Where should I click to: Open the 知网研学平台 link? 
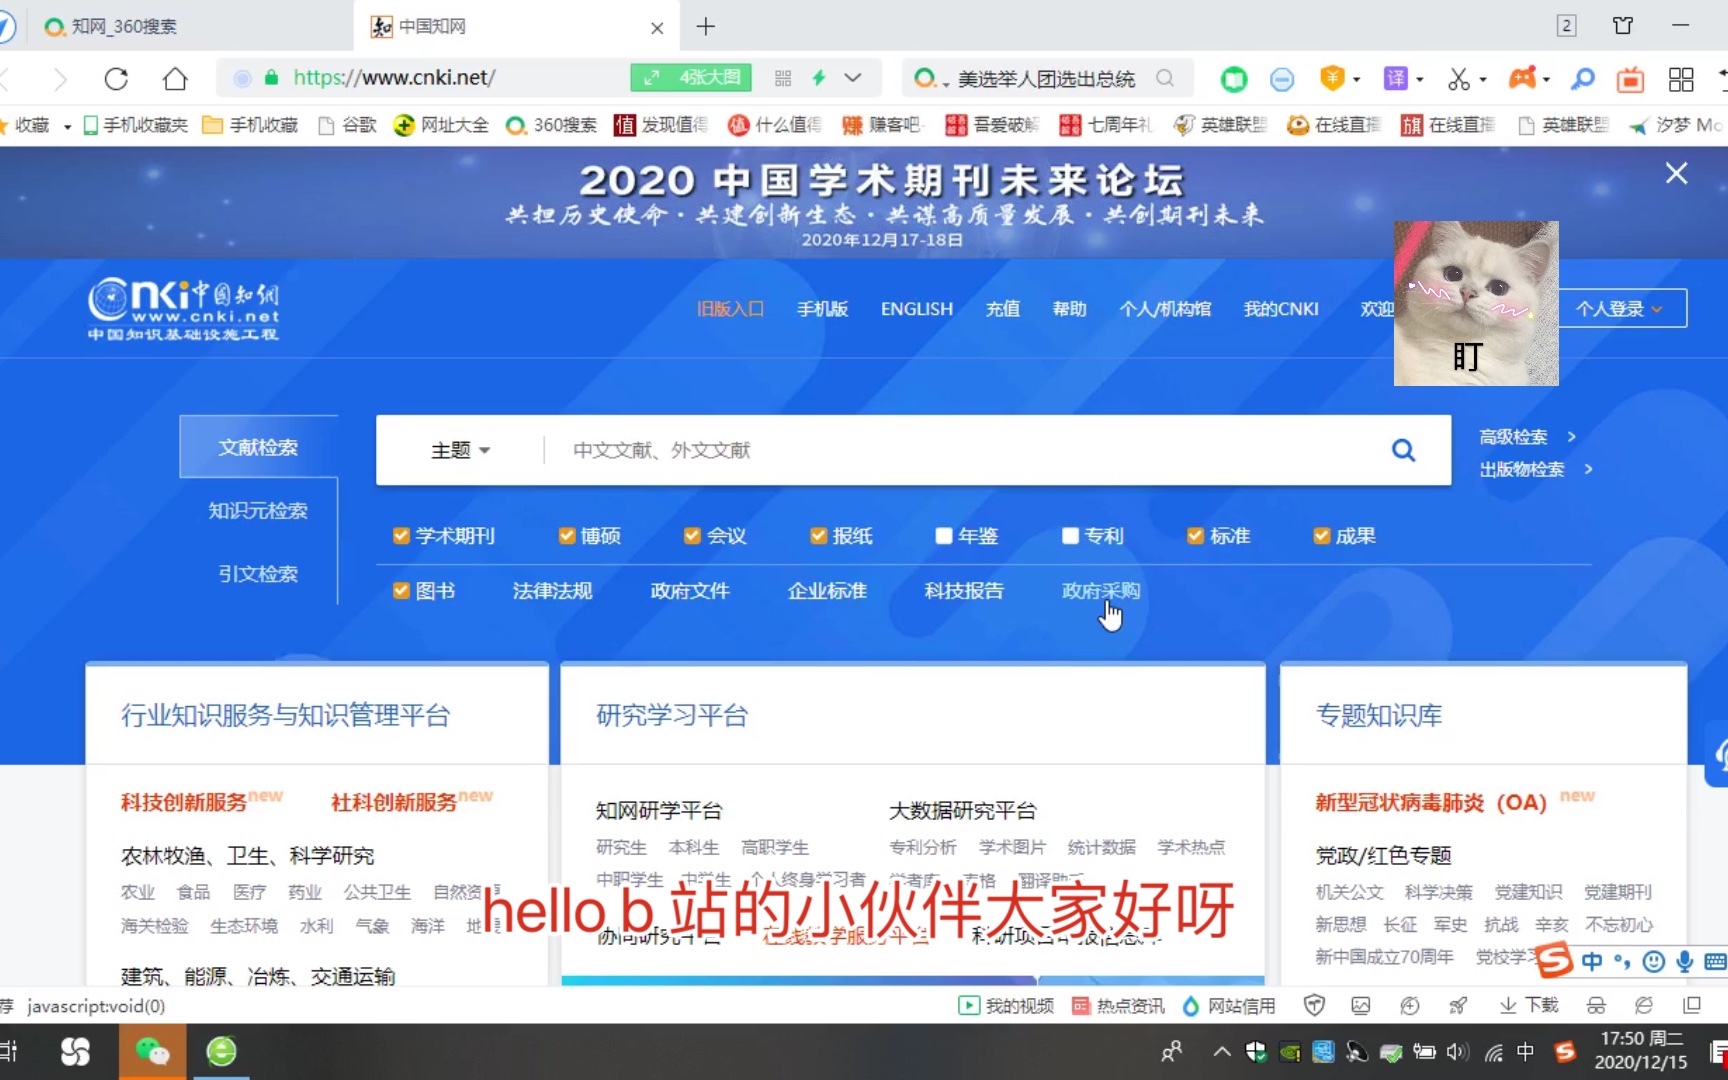tap(659, 811)
